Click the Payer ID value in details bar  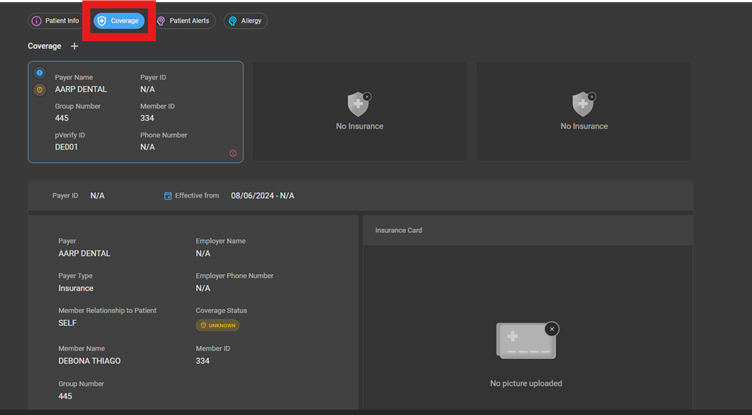click(x=97, y=196)
